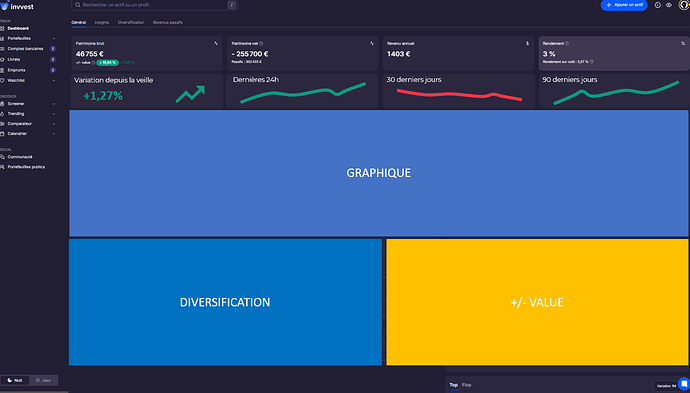
Task: Click the Patrimoine brut chart icon
Action: [x=216, y=44]
